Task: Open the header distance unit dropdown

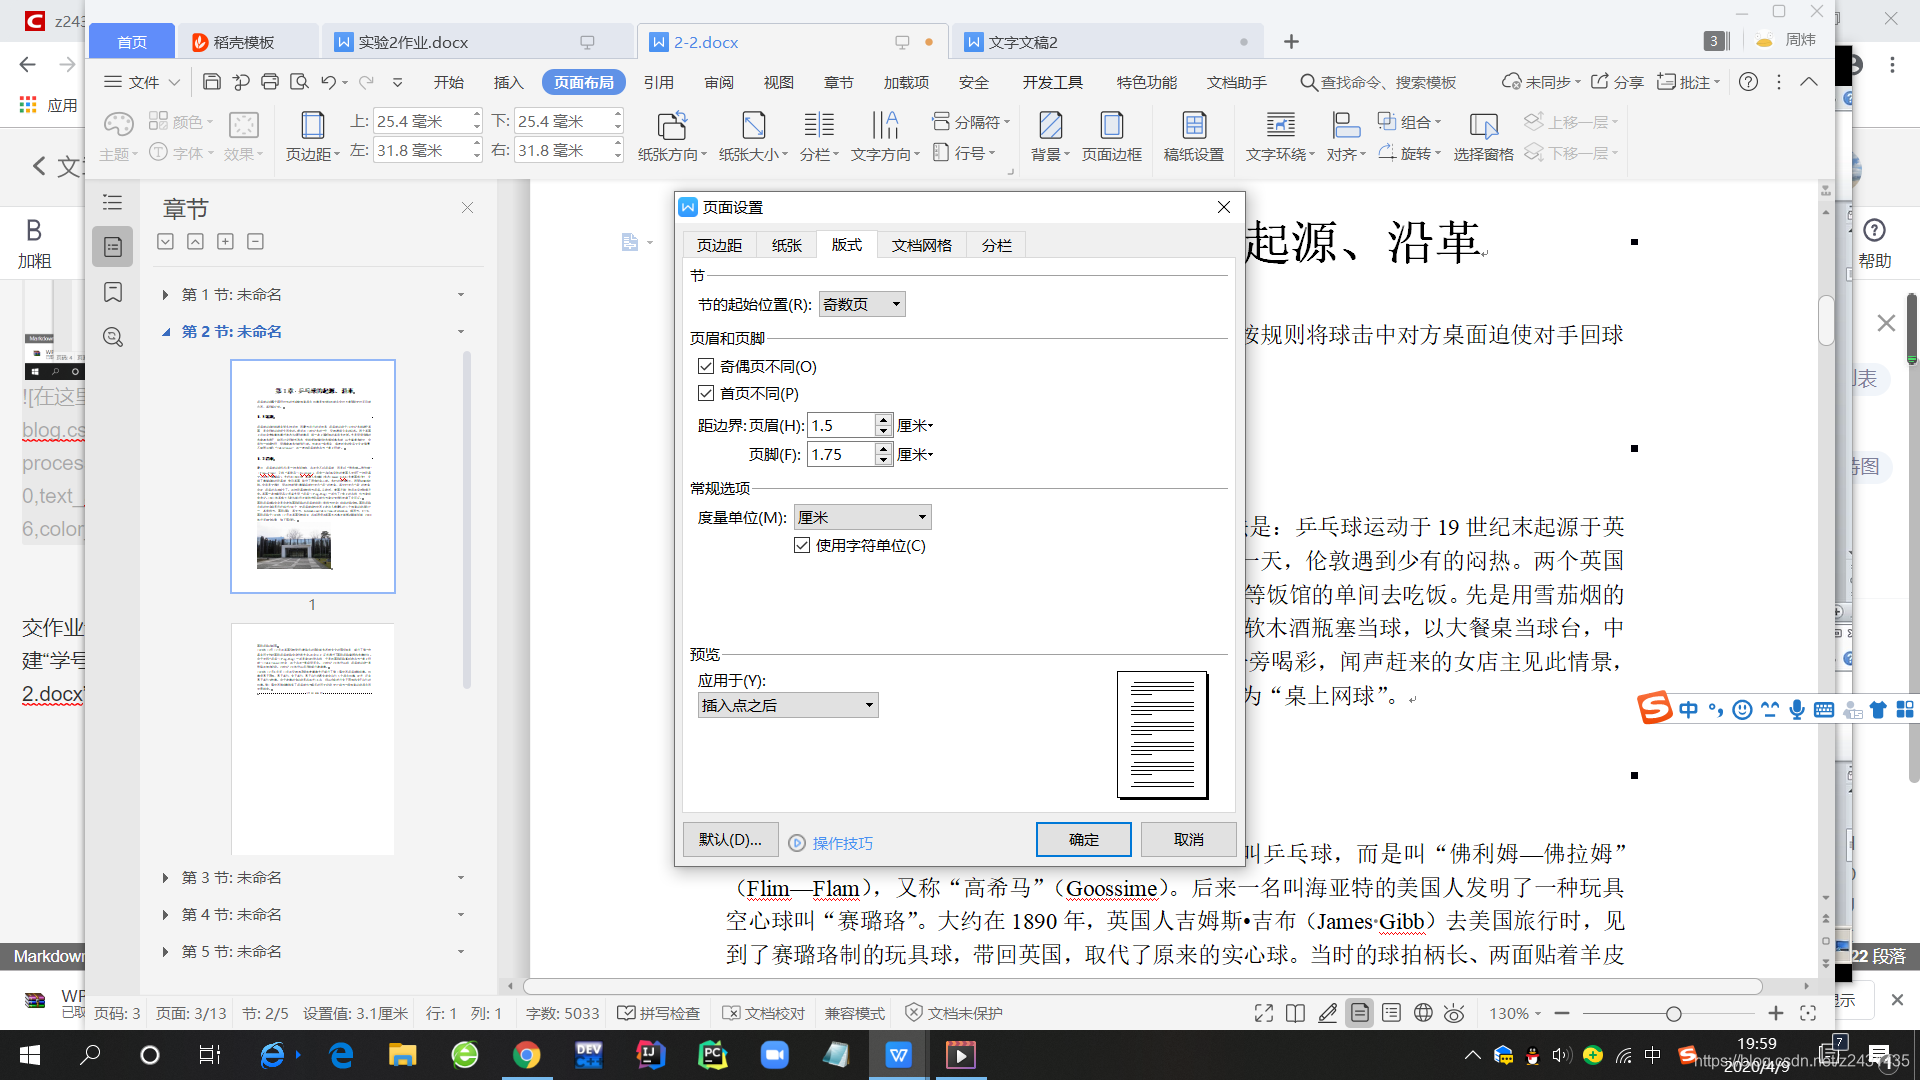Action: [916, 426]
